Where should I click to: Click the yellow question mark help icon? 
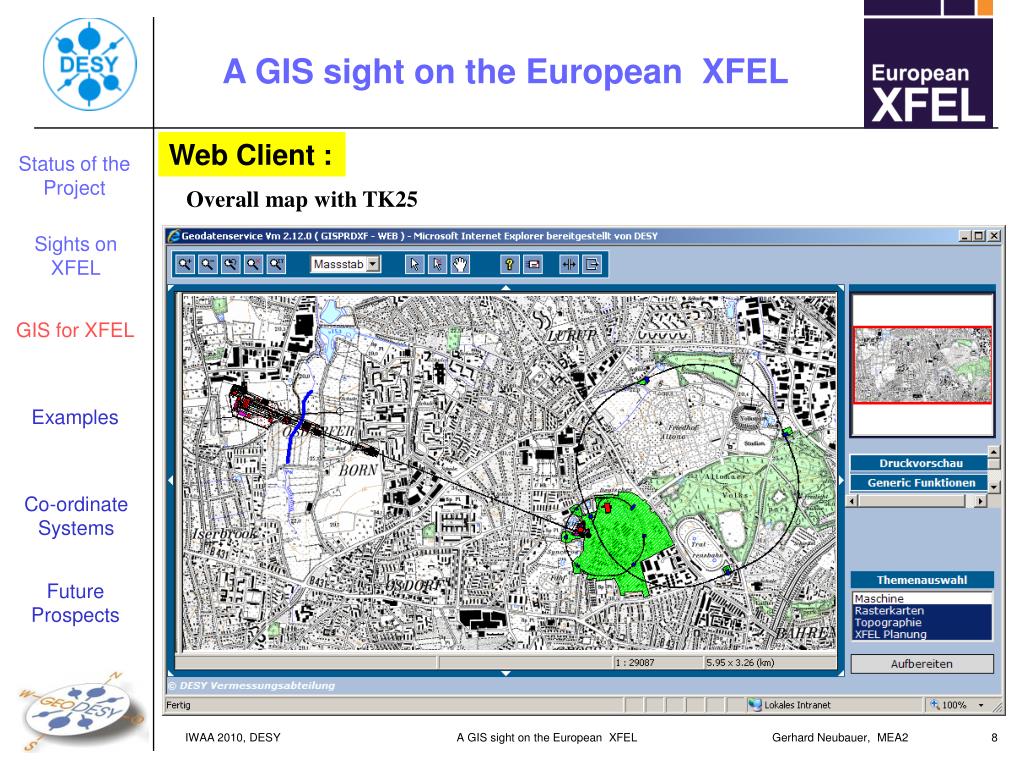click(x=509, y=264)
